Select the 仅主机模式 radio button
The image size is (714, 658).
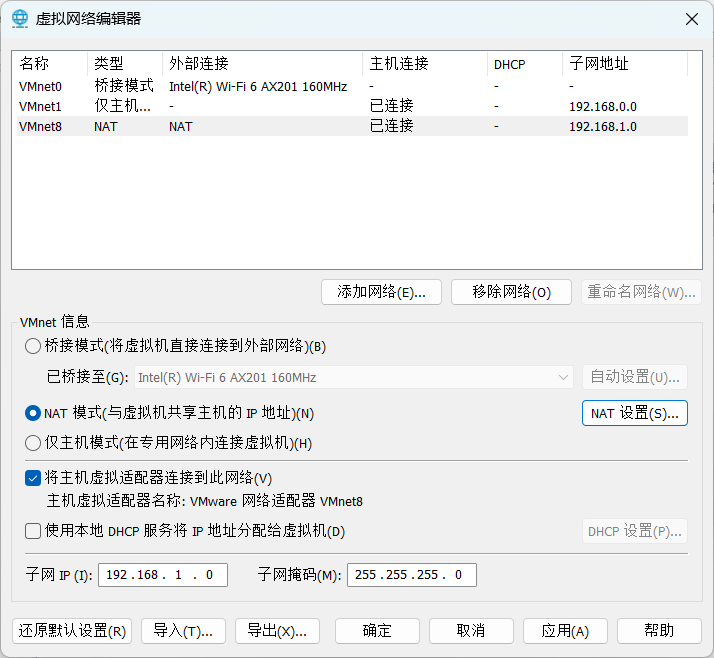33,443
